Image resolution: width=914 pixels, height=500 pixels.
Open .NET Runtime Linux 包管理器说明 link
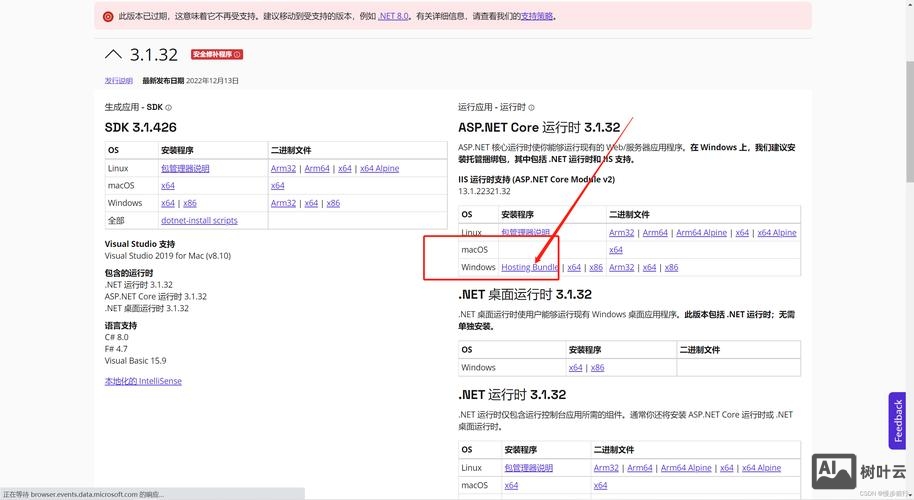coord(528,468)
